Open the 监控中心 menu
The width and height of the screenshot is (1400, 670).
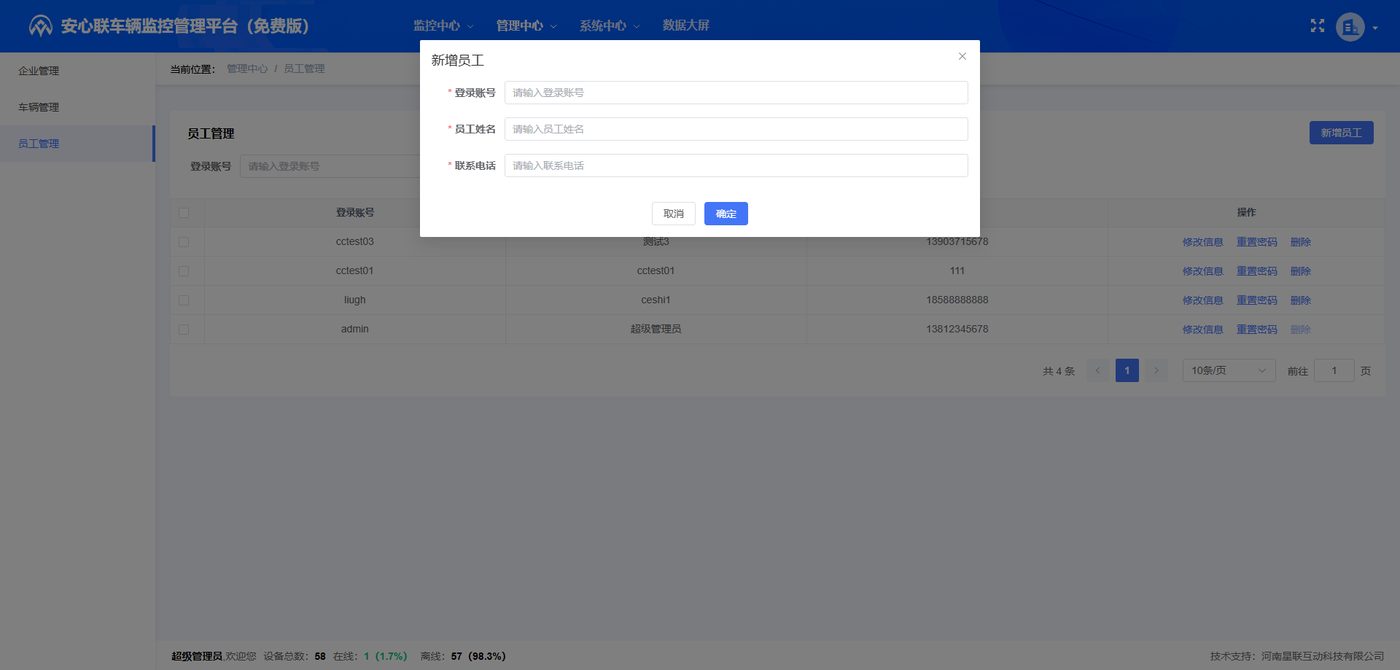pyautogui.click(x=443, y=26)
